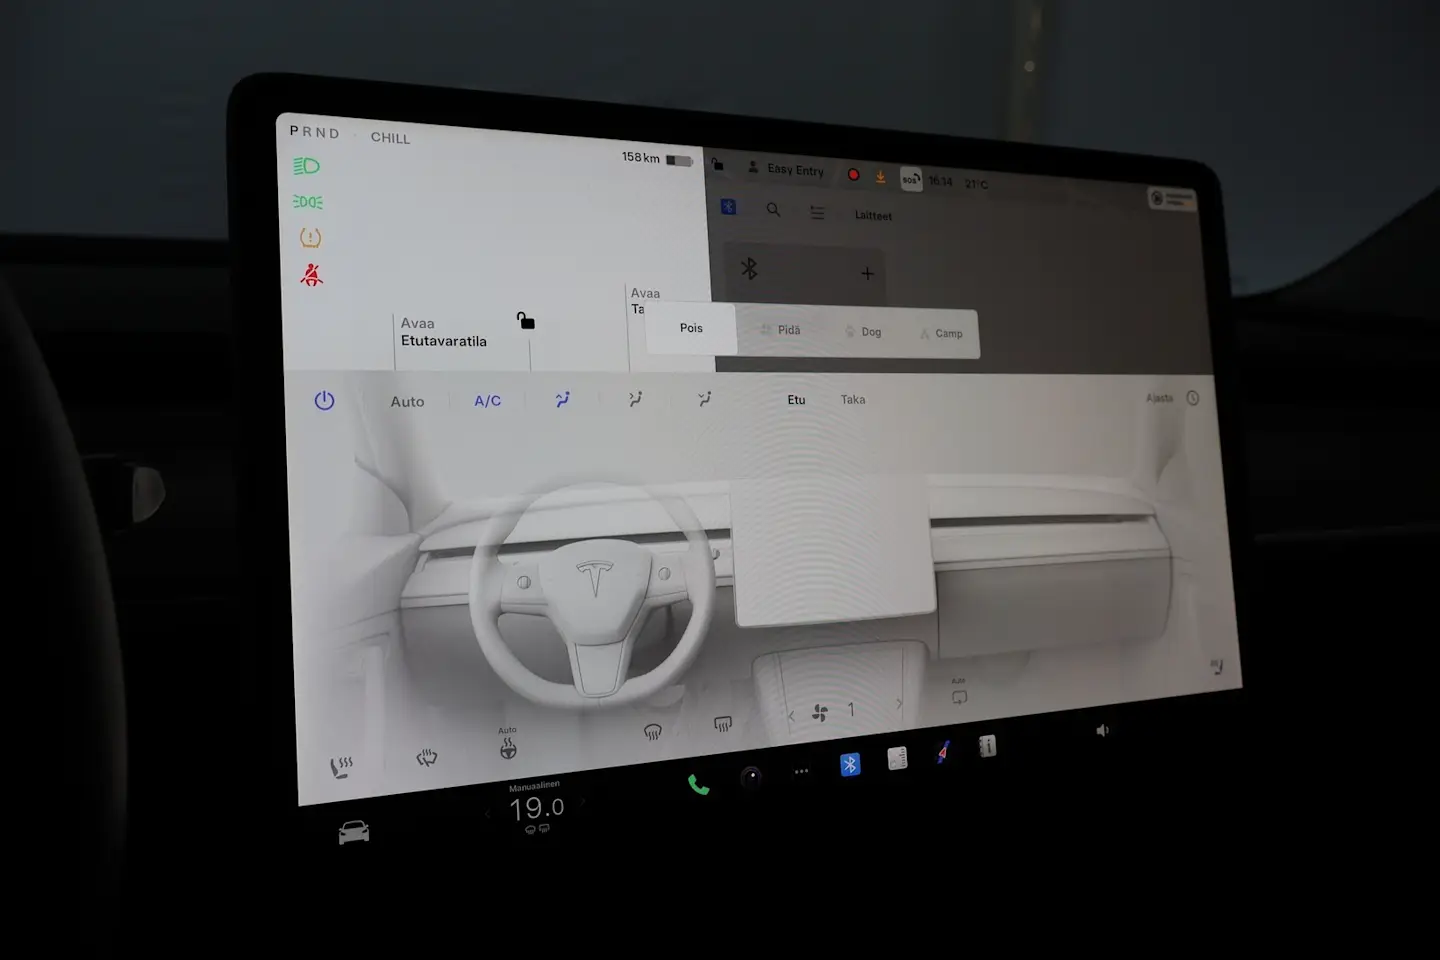This screenshot has width=1440, height=960.
Task: Tap the 16:14 clock in status bar
Action: coord(940,181)
